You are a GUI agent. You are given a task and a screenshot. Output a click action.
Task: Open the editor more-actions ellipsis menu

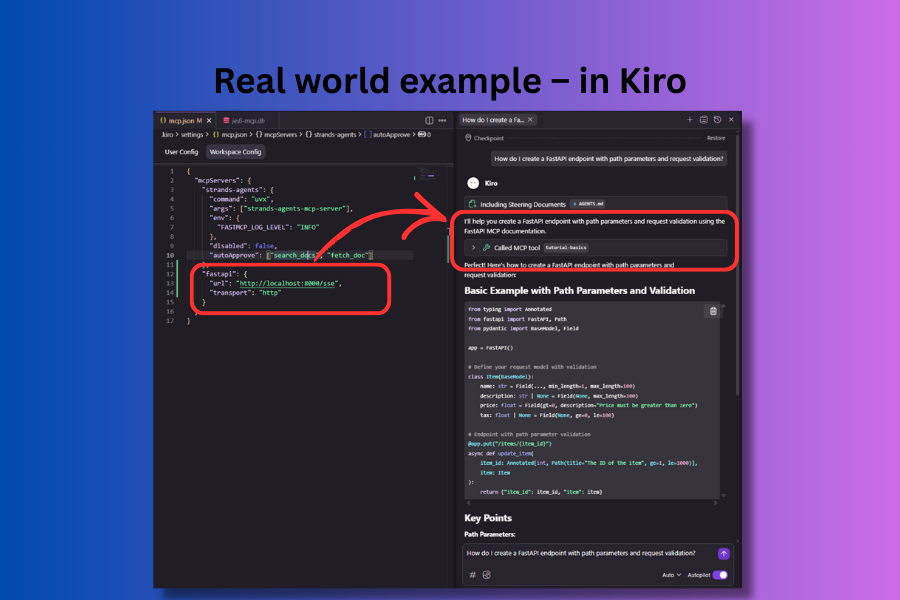(x=443, y=121)
